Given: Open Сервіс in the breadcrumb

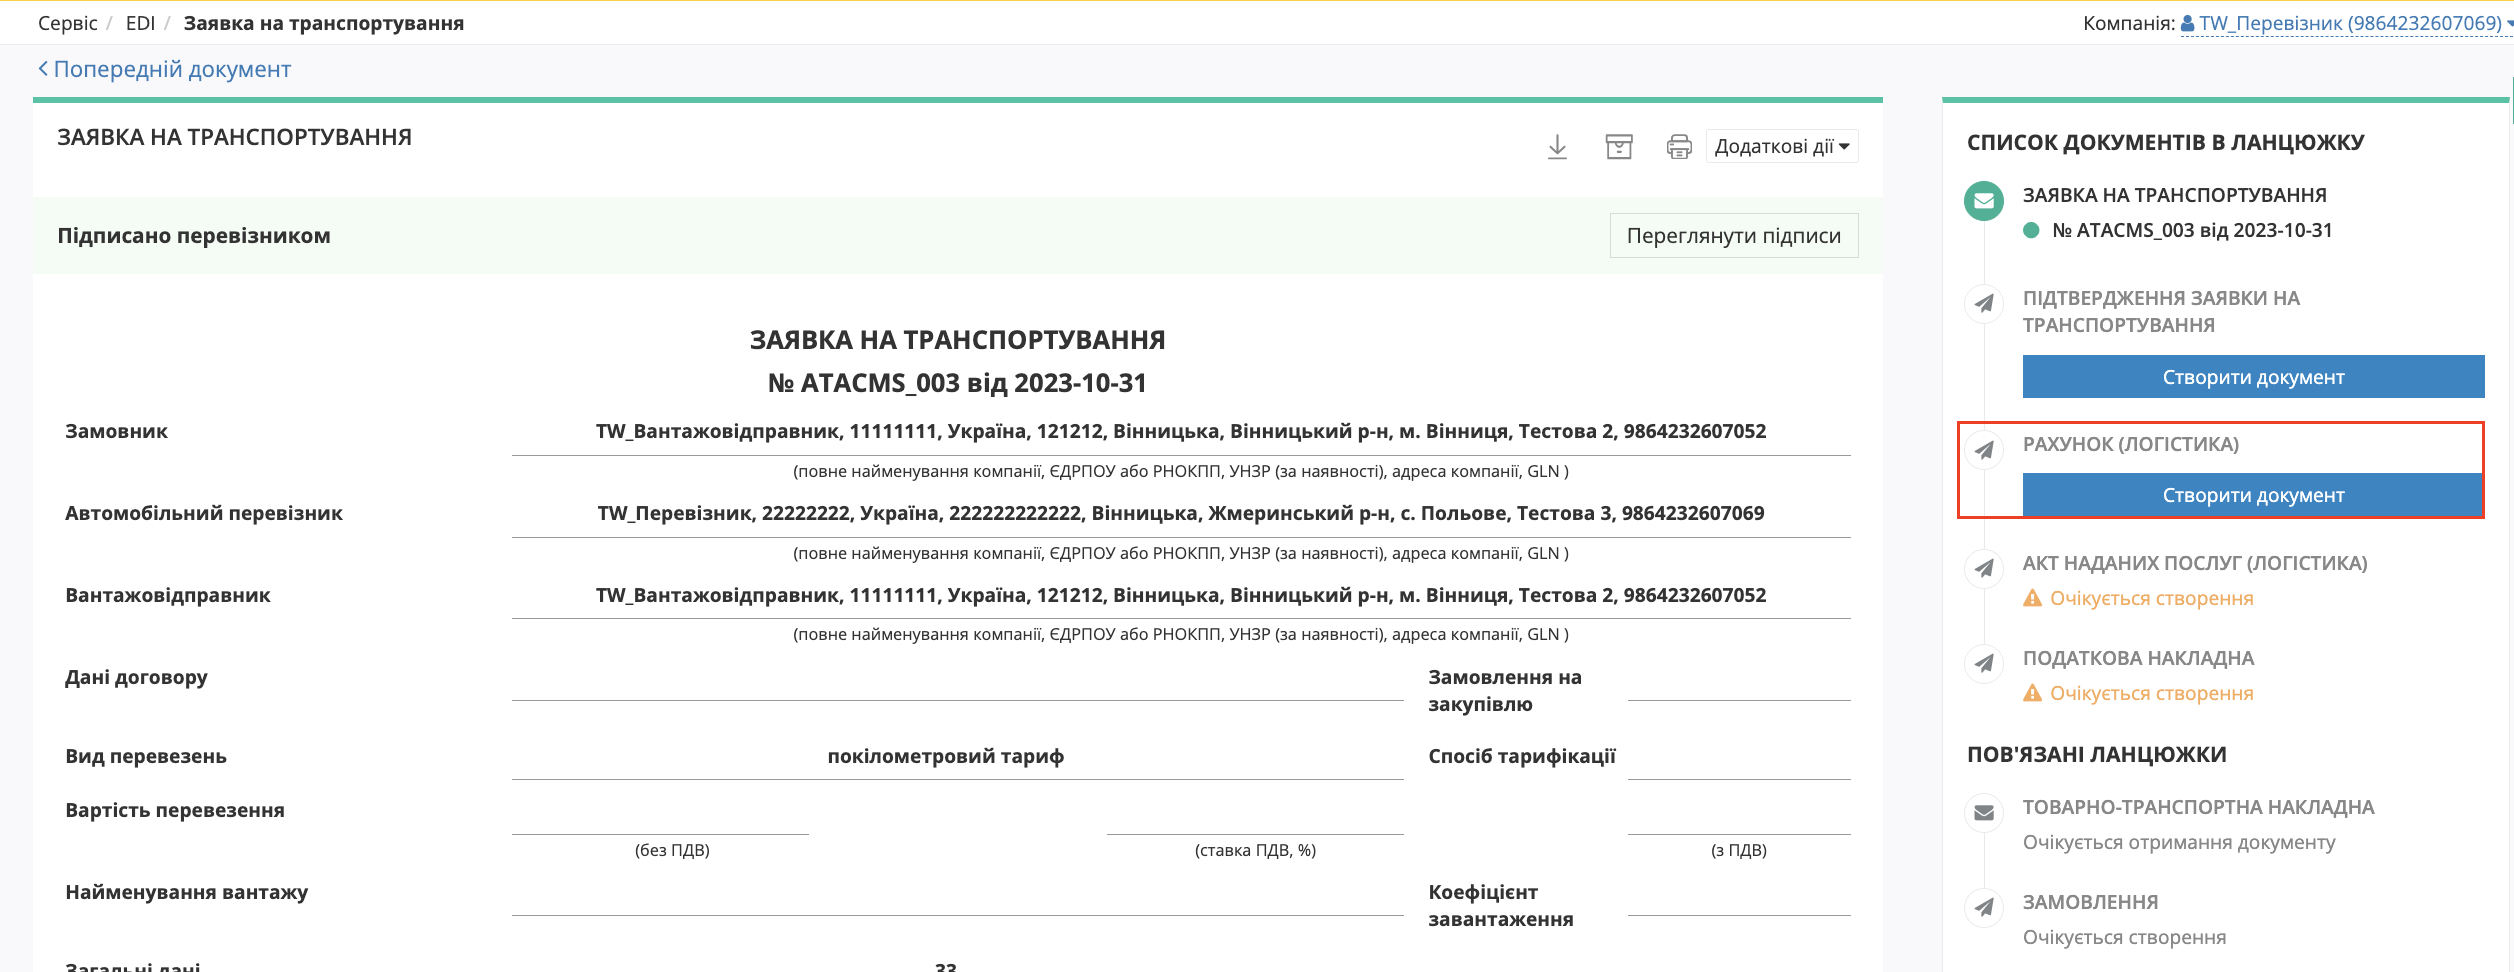Looking at the screenshot, I should (67, 23).
